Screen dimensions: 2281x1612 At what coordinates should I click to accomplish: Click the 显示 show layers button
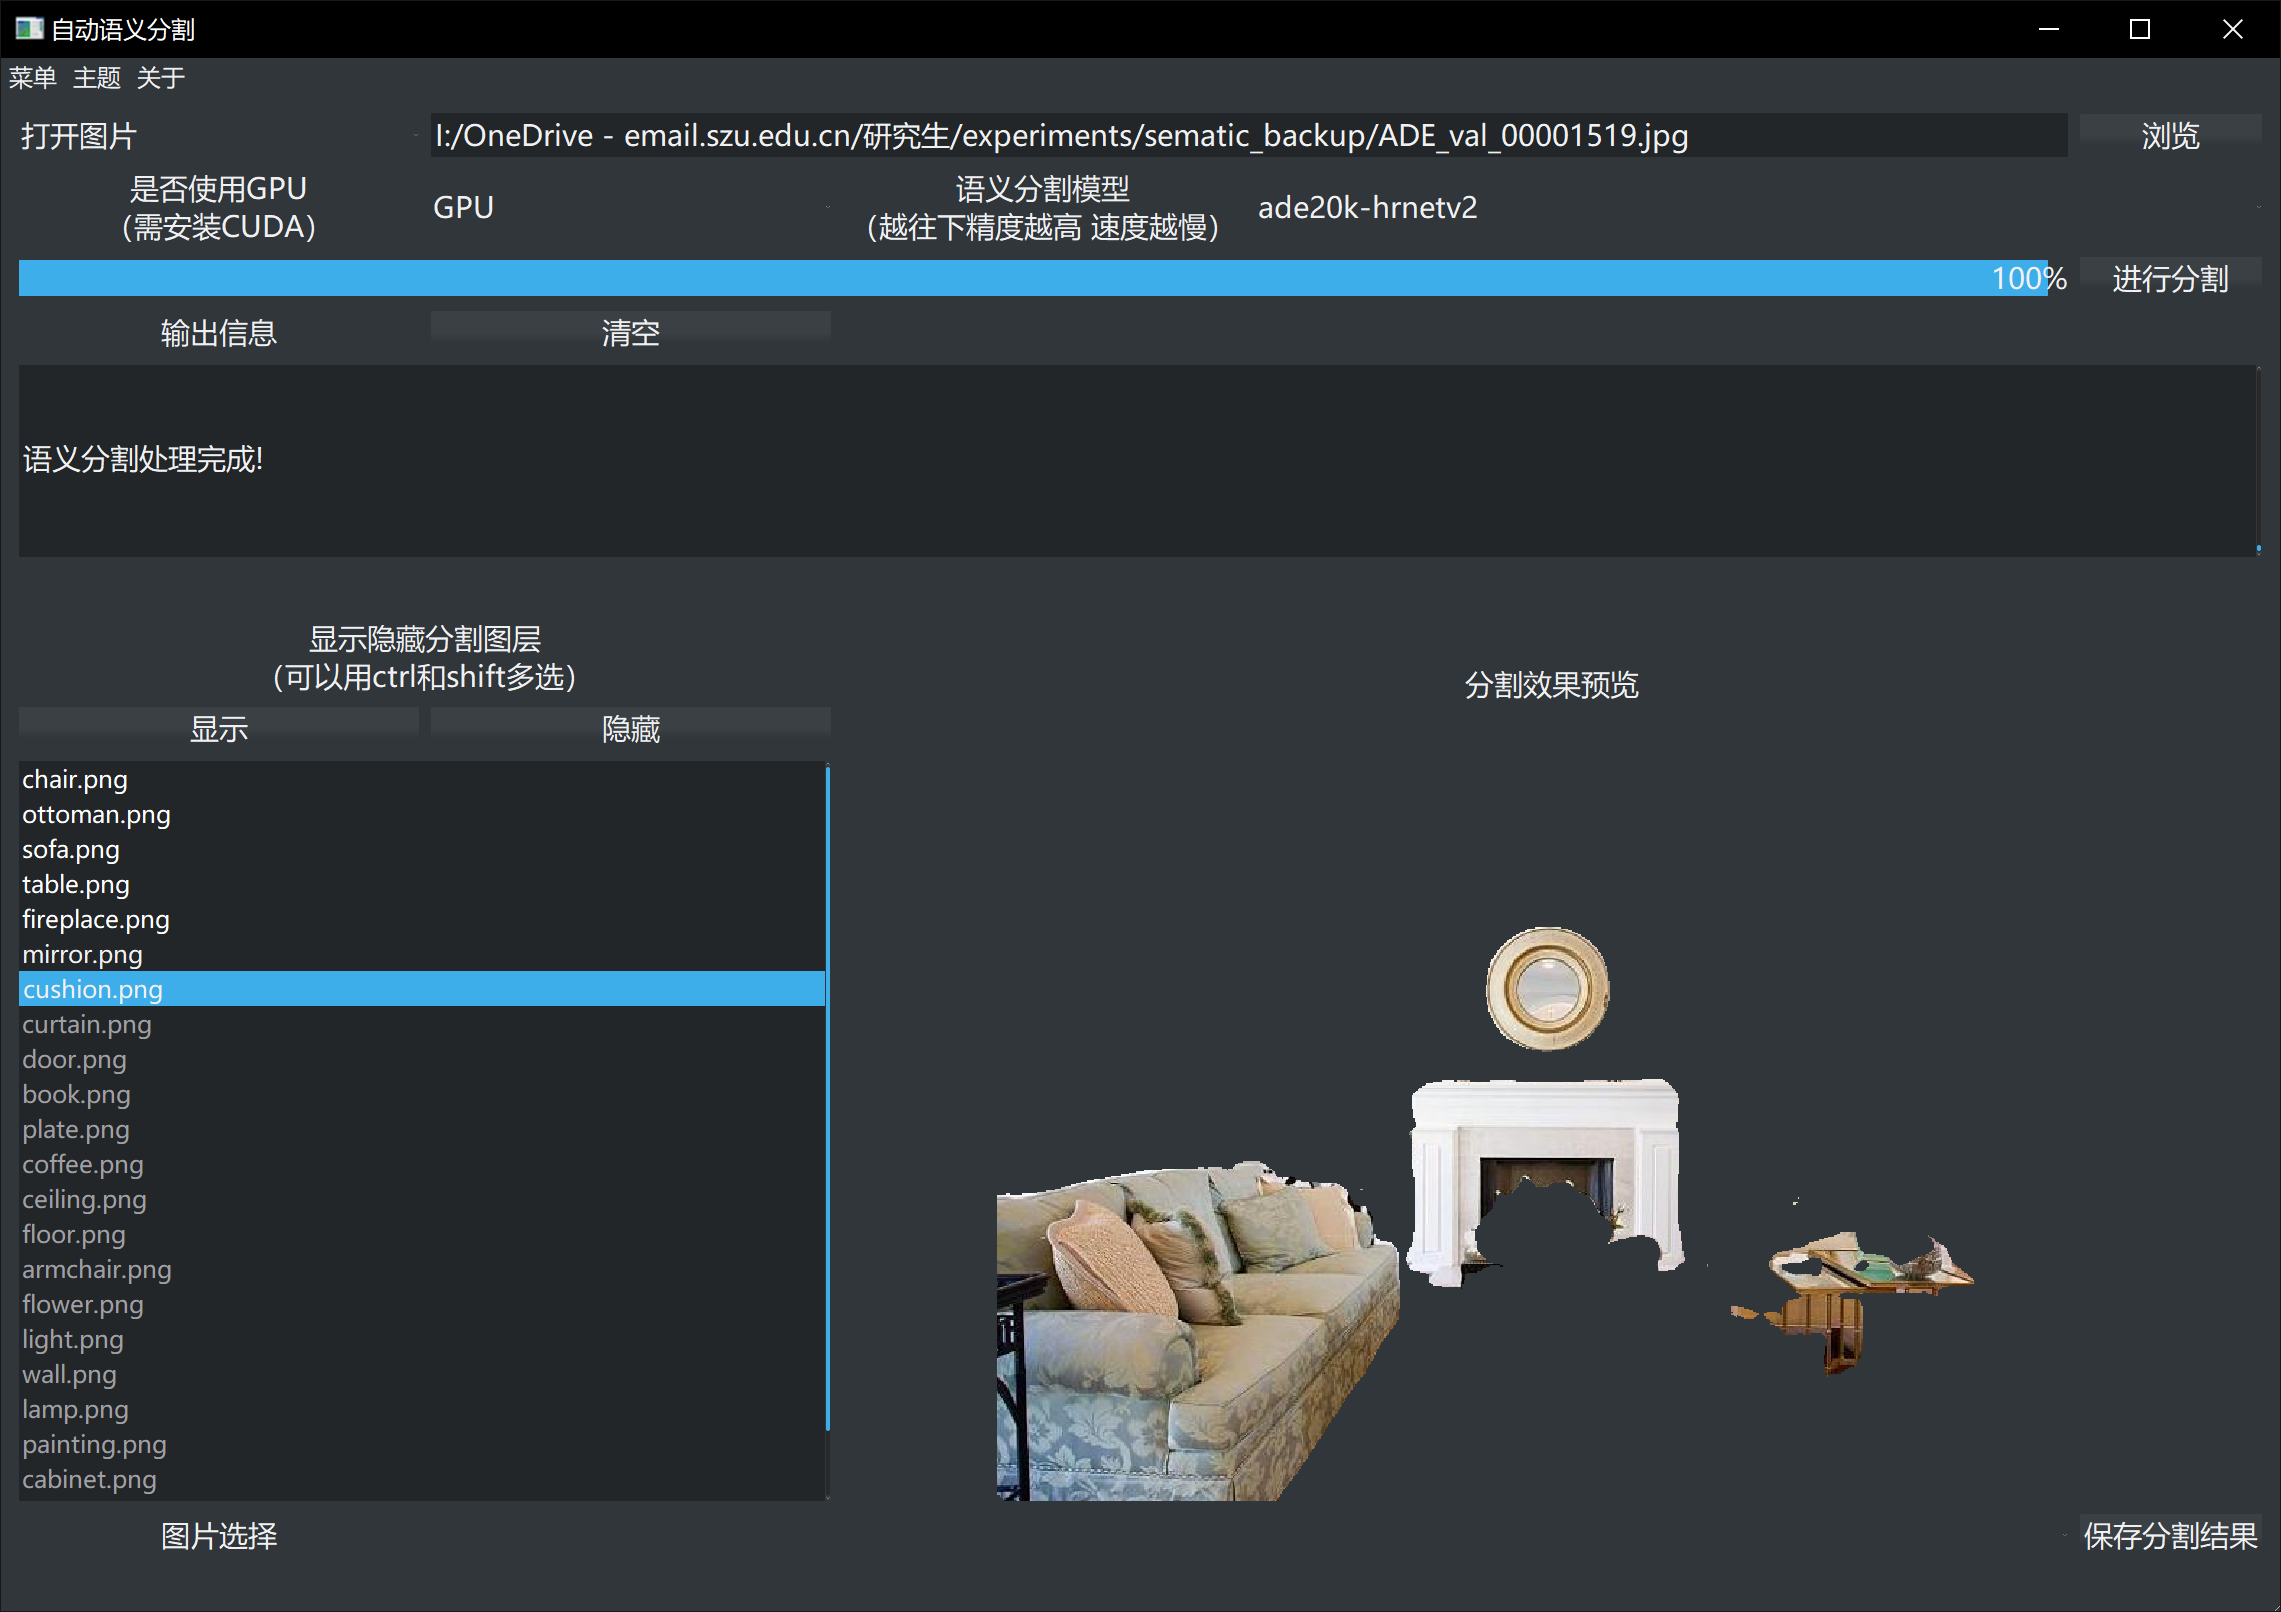tap(218, 727)
